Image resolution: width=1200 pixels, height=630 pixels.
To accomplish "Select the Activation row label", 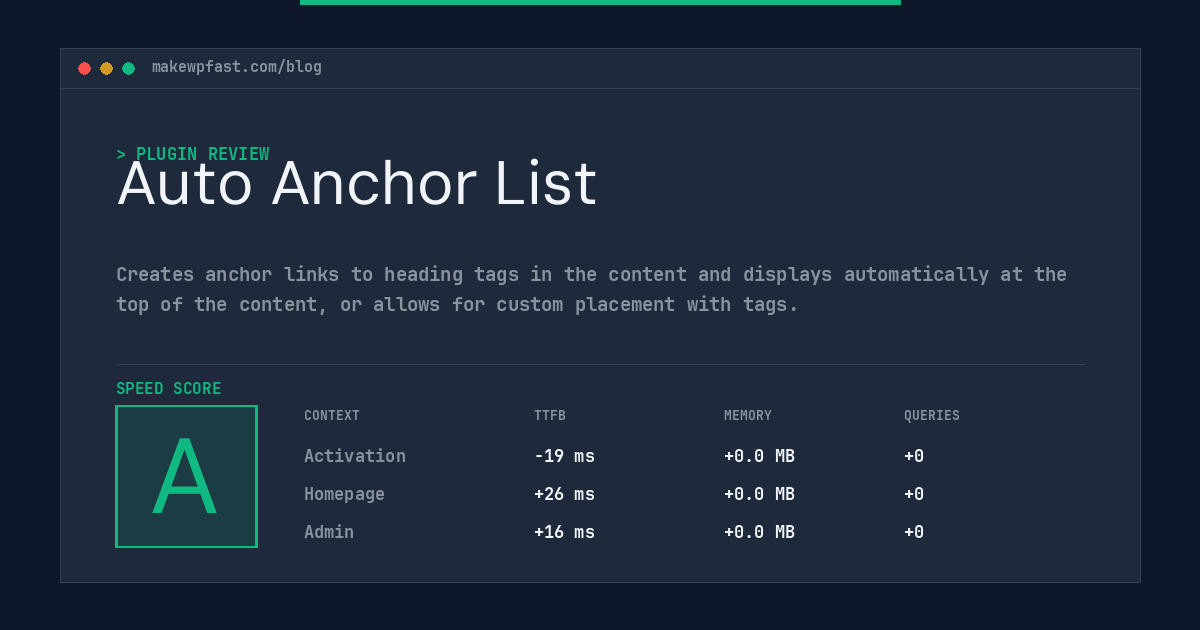I will coord(355,456).
